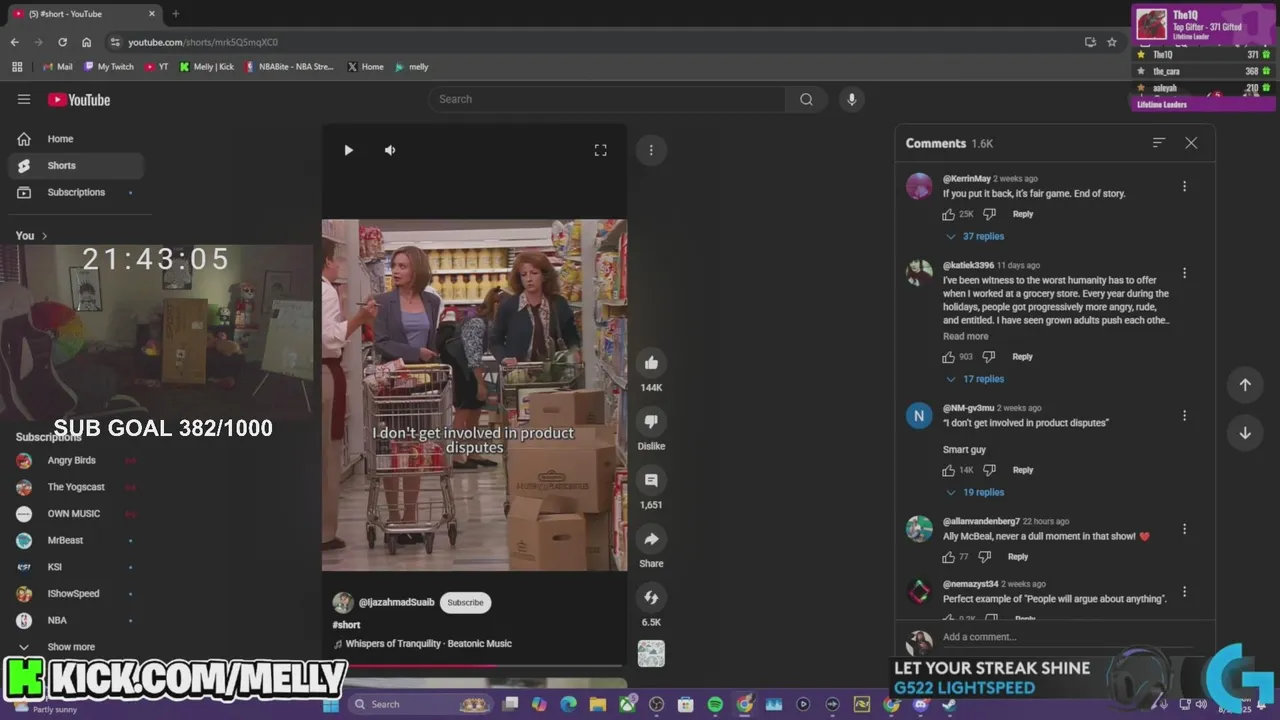Image resolution: width=1280 pixels, height=720 pixels.
Task: Click the YouTube logo
Action: point(79,99)
